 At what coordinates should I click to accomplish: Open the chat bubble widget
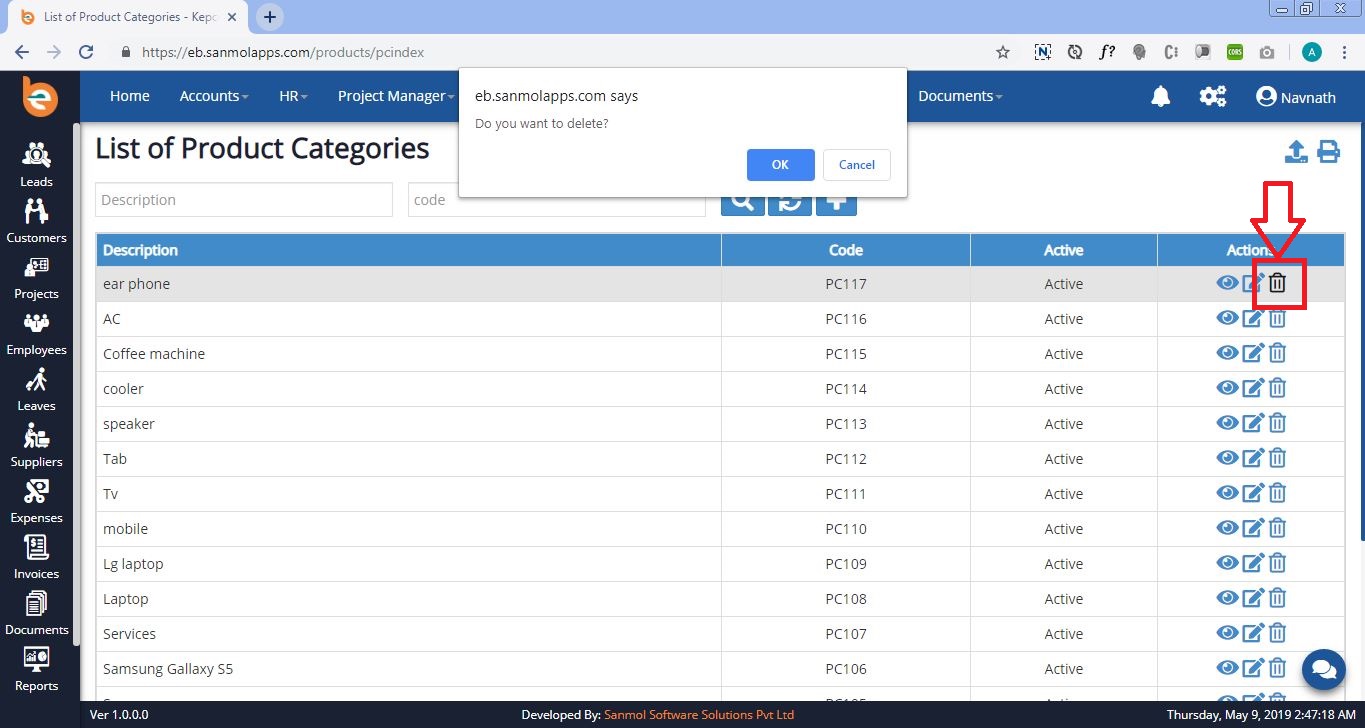coord(1324,668)
